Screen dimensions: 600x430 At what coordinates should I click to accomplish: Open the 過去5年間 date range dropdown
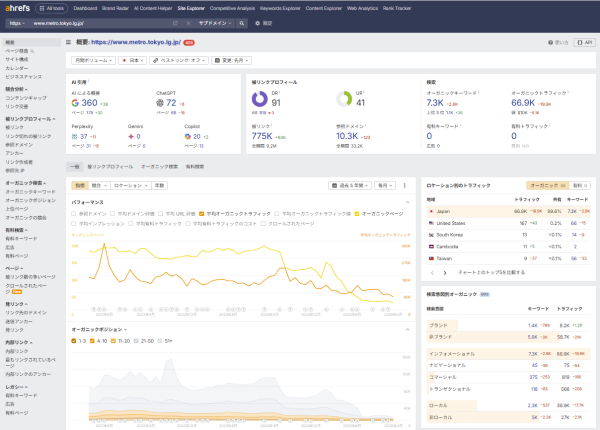[348, 185]
